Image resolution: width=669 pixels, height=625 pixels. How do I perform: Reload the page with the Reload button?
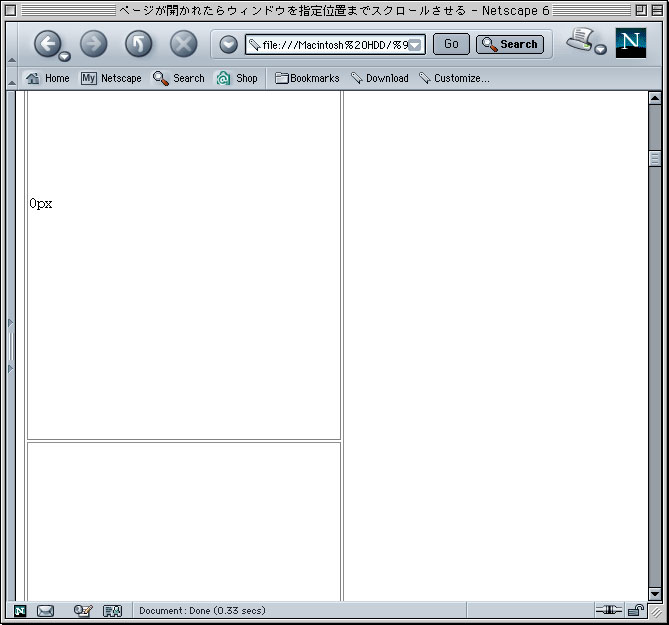point(139,44)
